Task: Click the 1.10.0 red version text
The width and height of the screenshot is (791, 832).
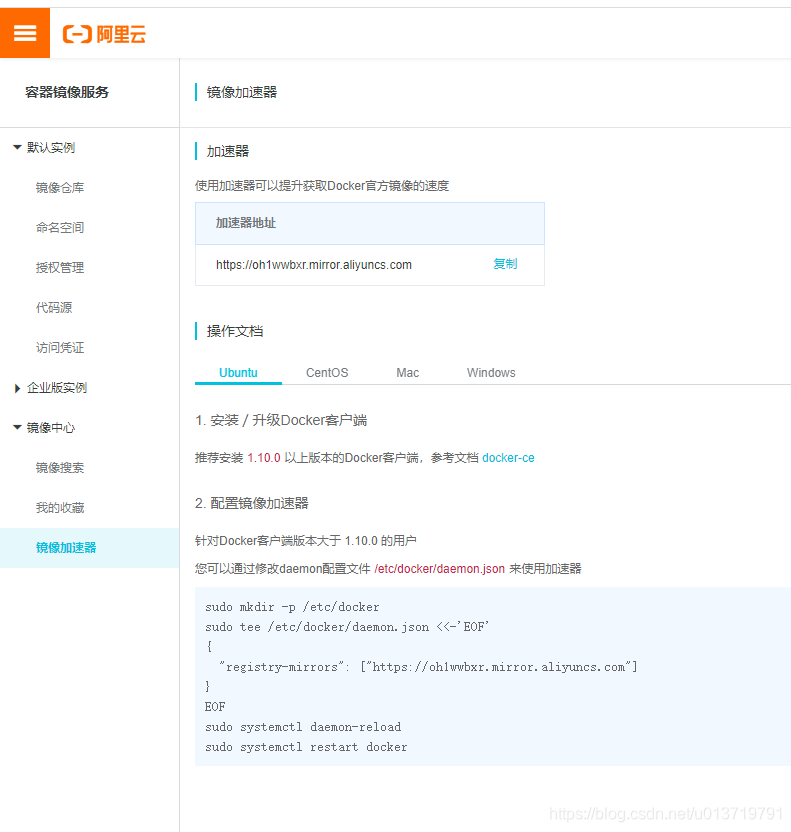Action: click(264, 458)
